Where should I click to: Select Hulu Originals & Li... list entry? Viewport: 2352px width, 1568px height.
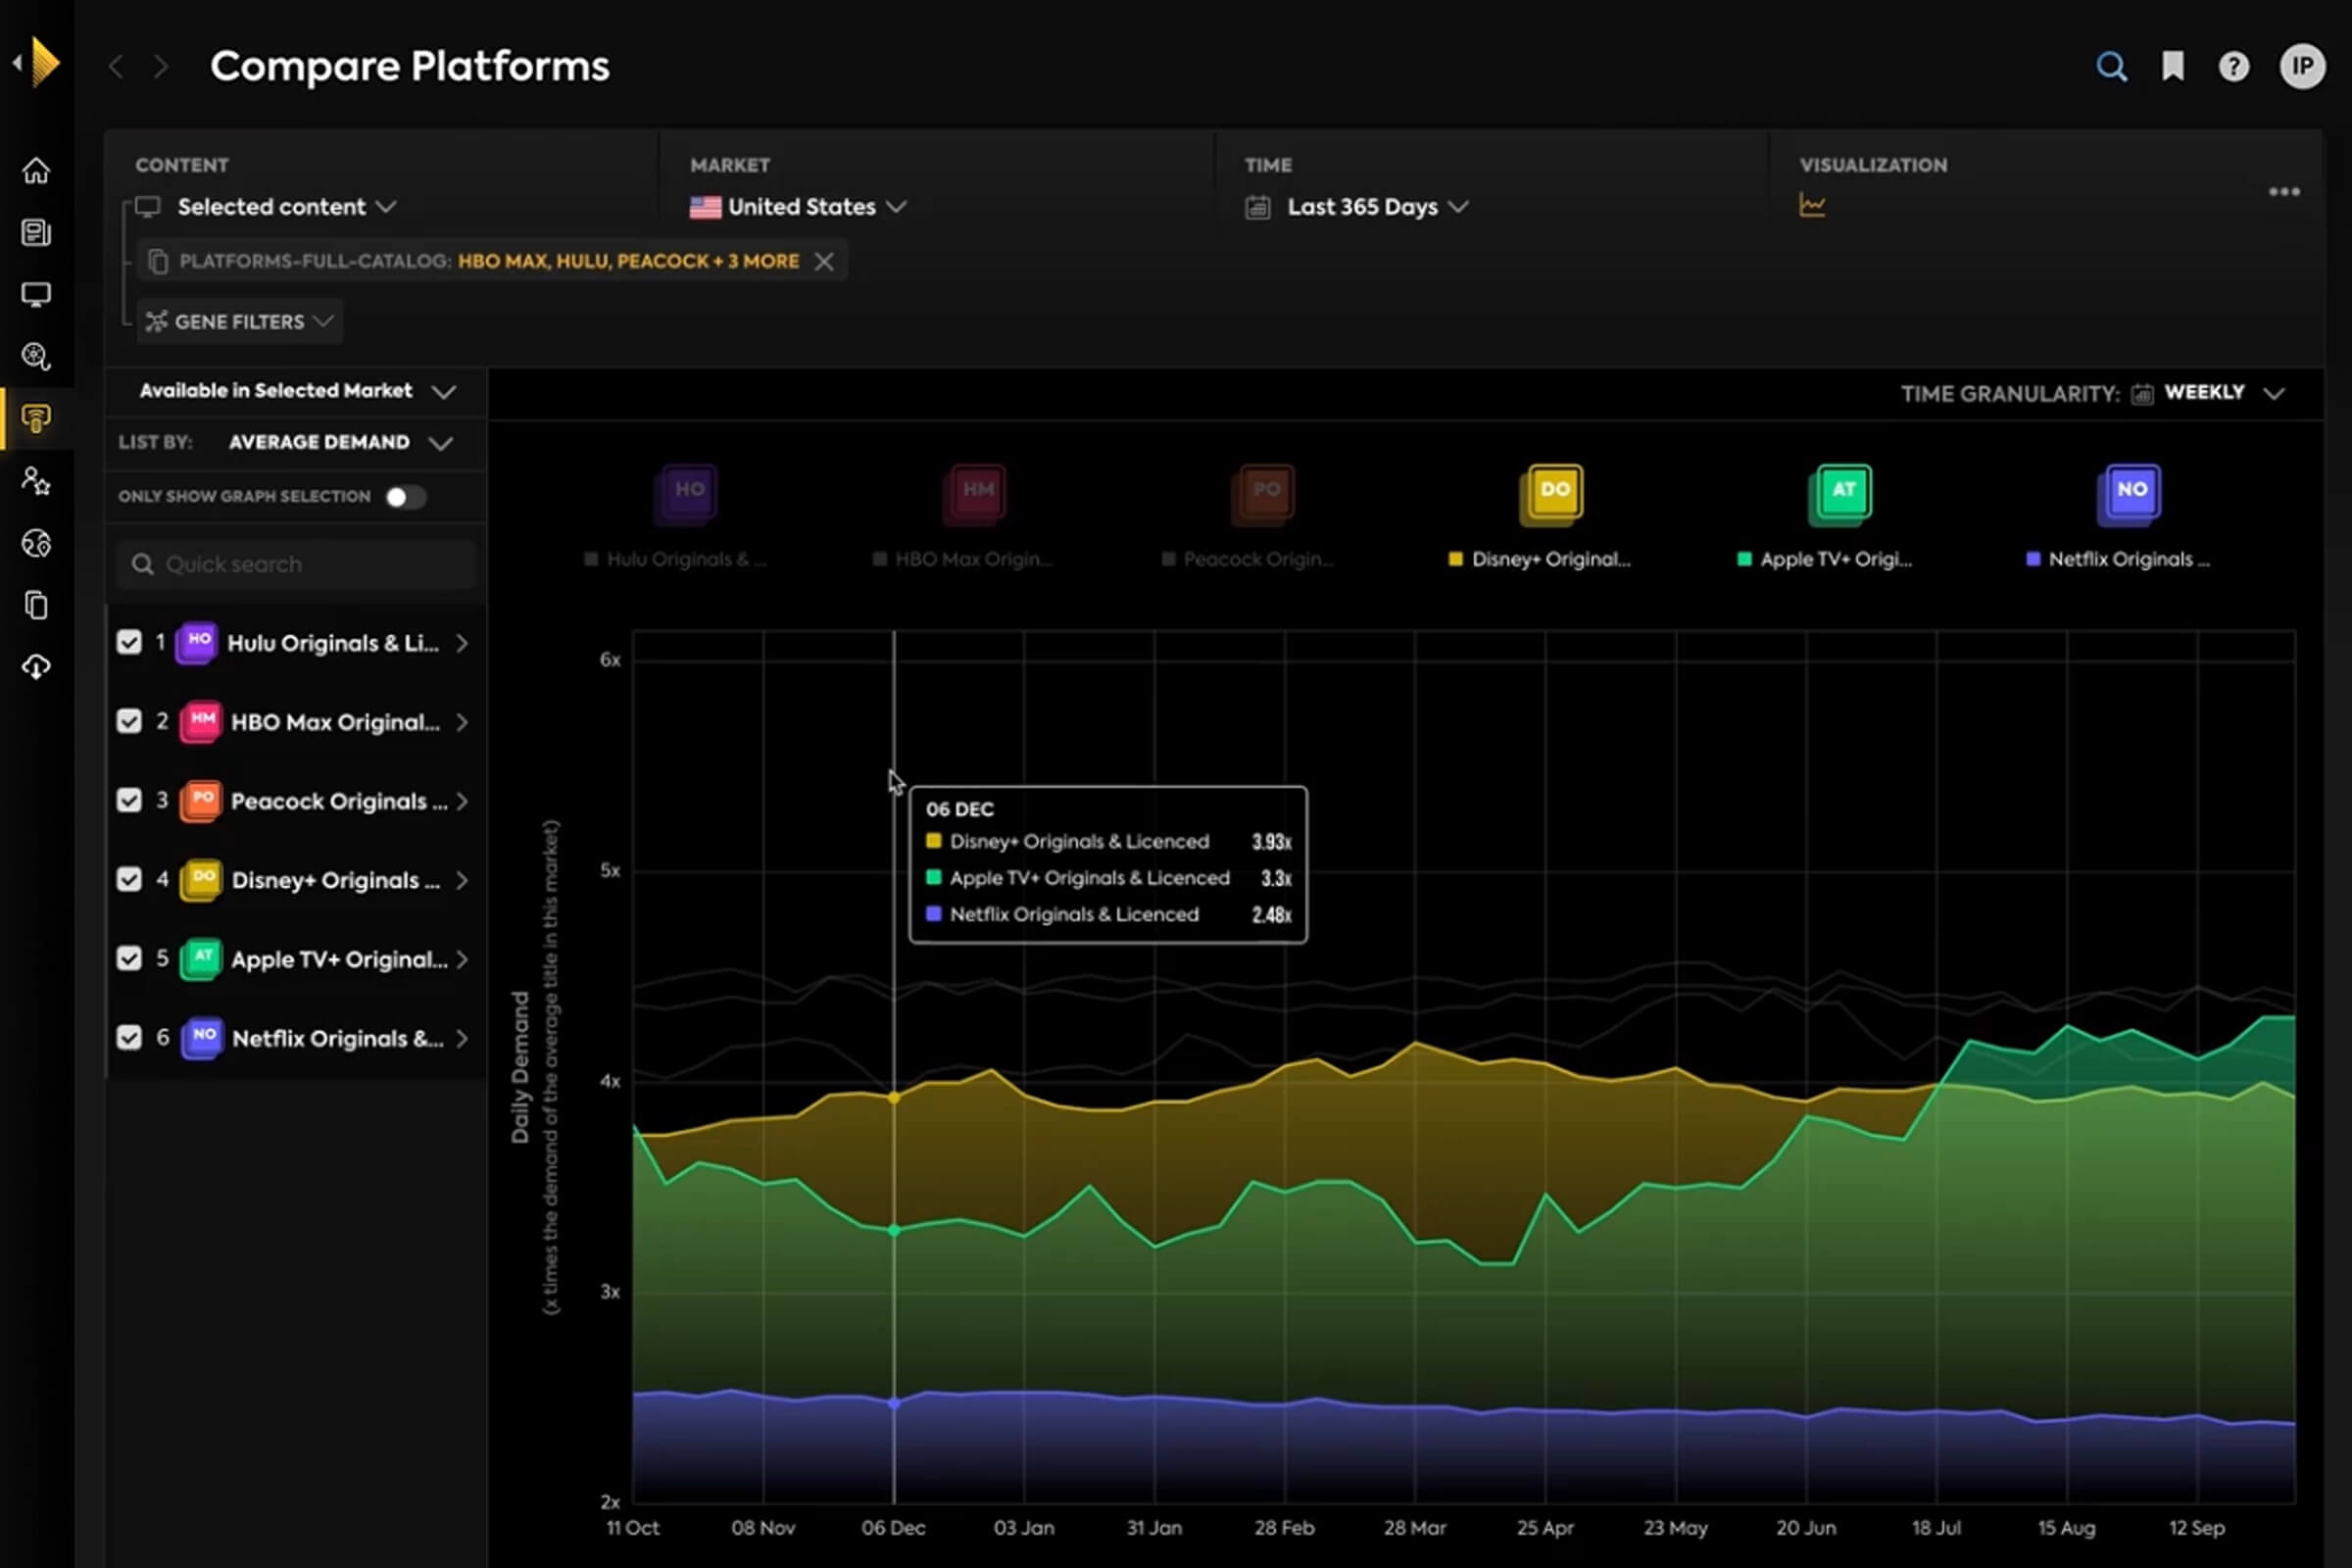pos(333,643)
